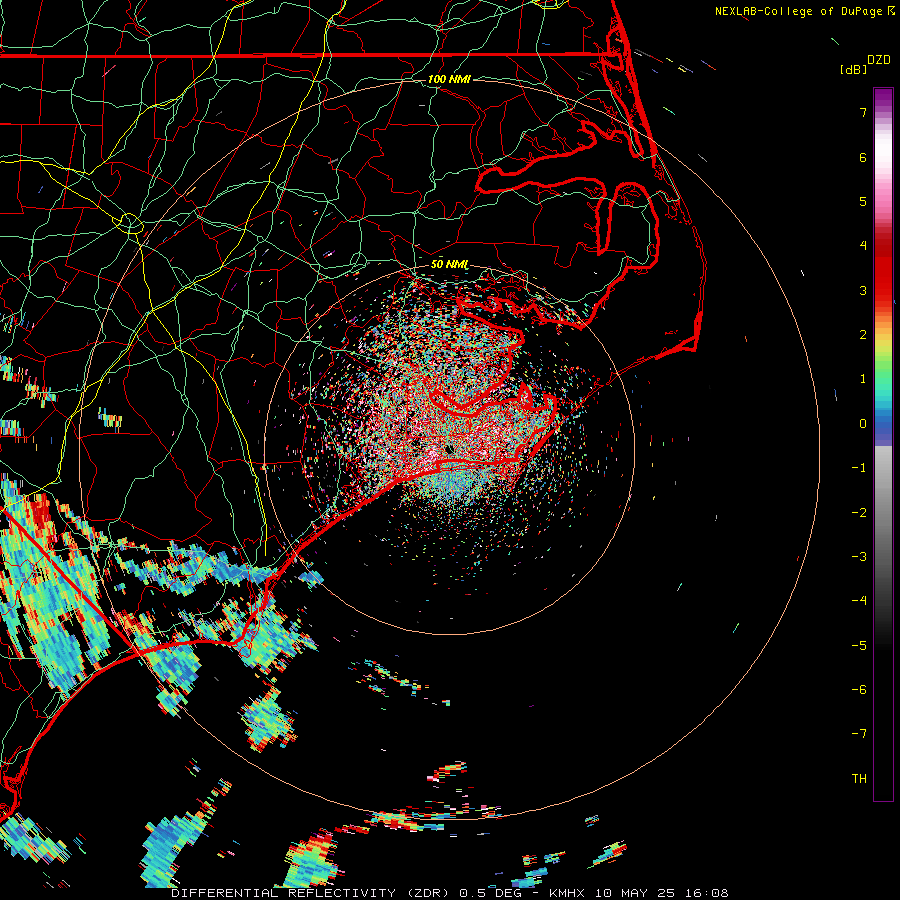Click the legend value -2
Image resolution: width=900 pixels, height=900 pixels.
coord(859,513)
